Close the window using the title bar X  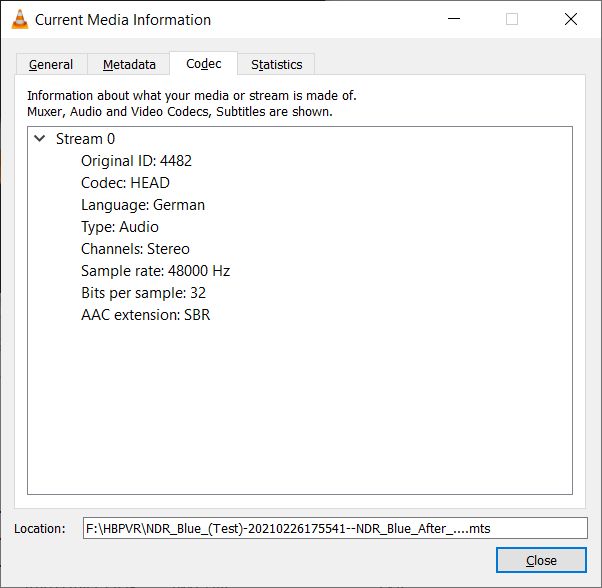570,19
